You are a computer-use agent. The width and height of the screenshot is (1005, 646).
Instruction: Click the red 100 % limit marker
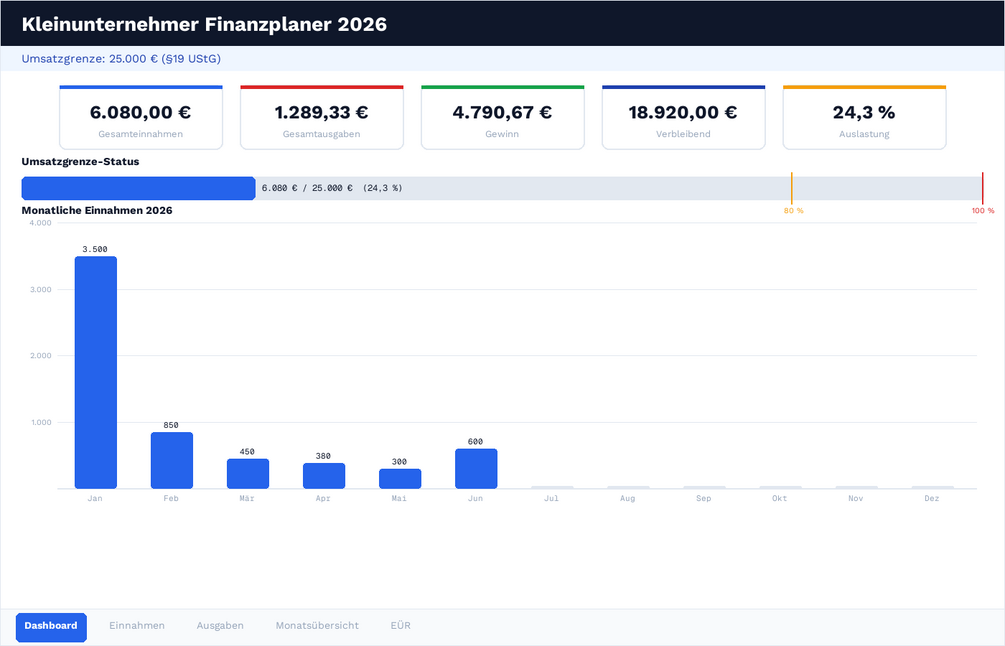click(983, 188)
